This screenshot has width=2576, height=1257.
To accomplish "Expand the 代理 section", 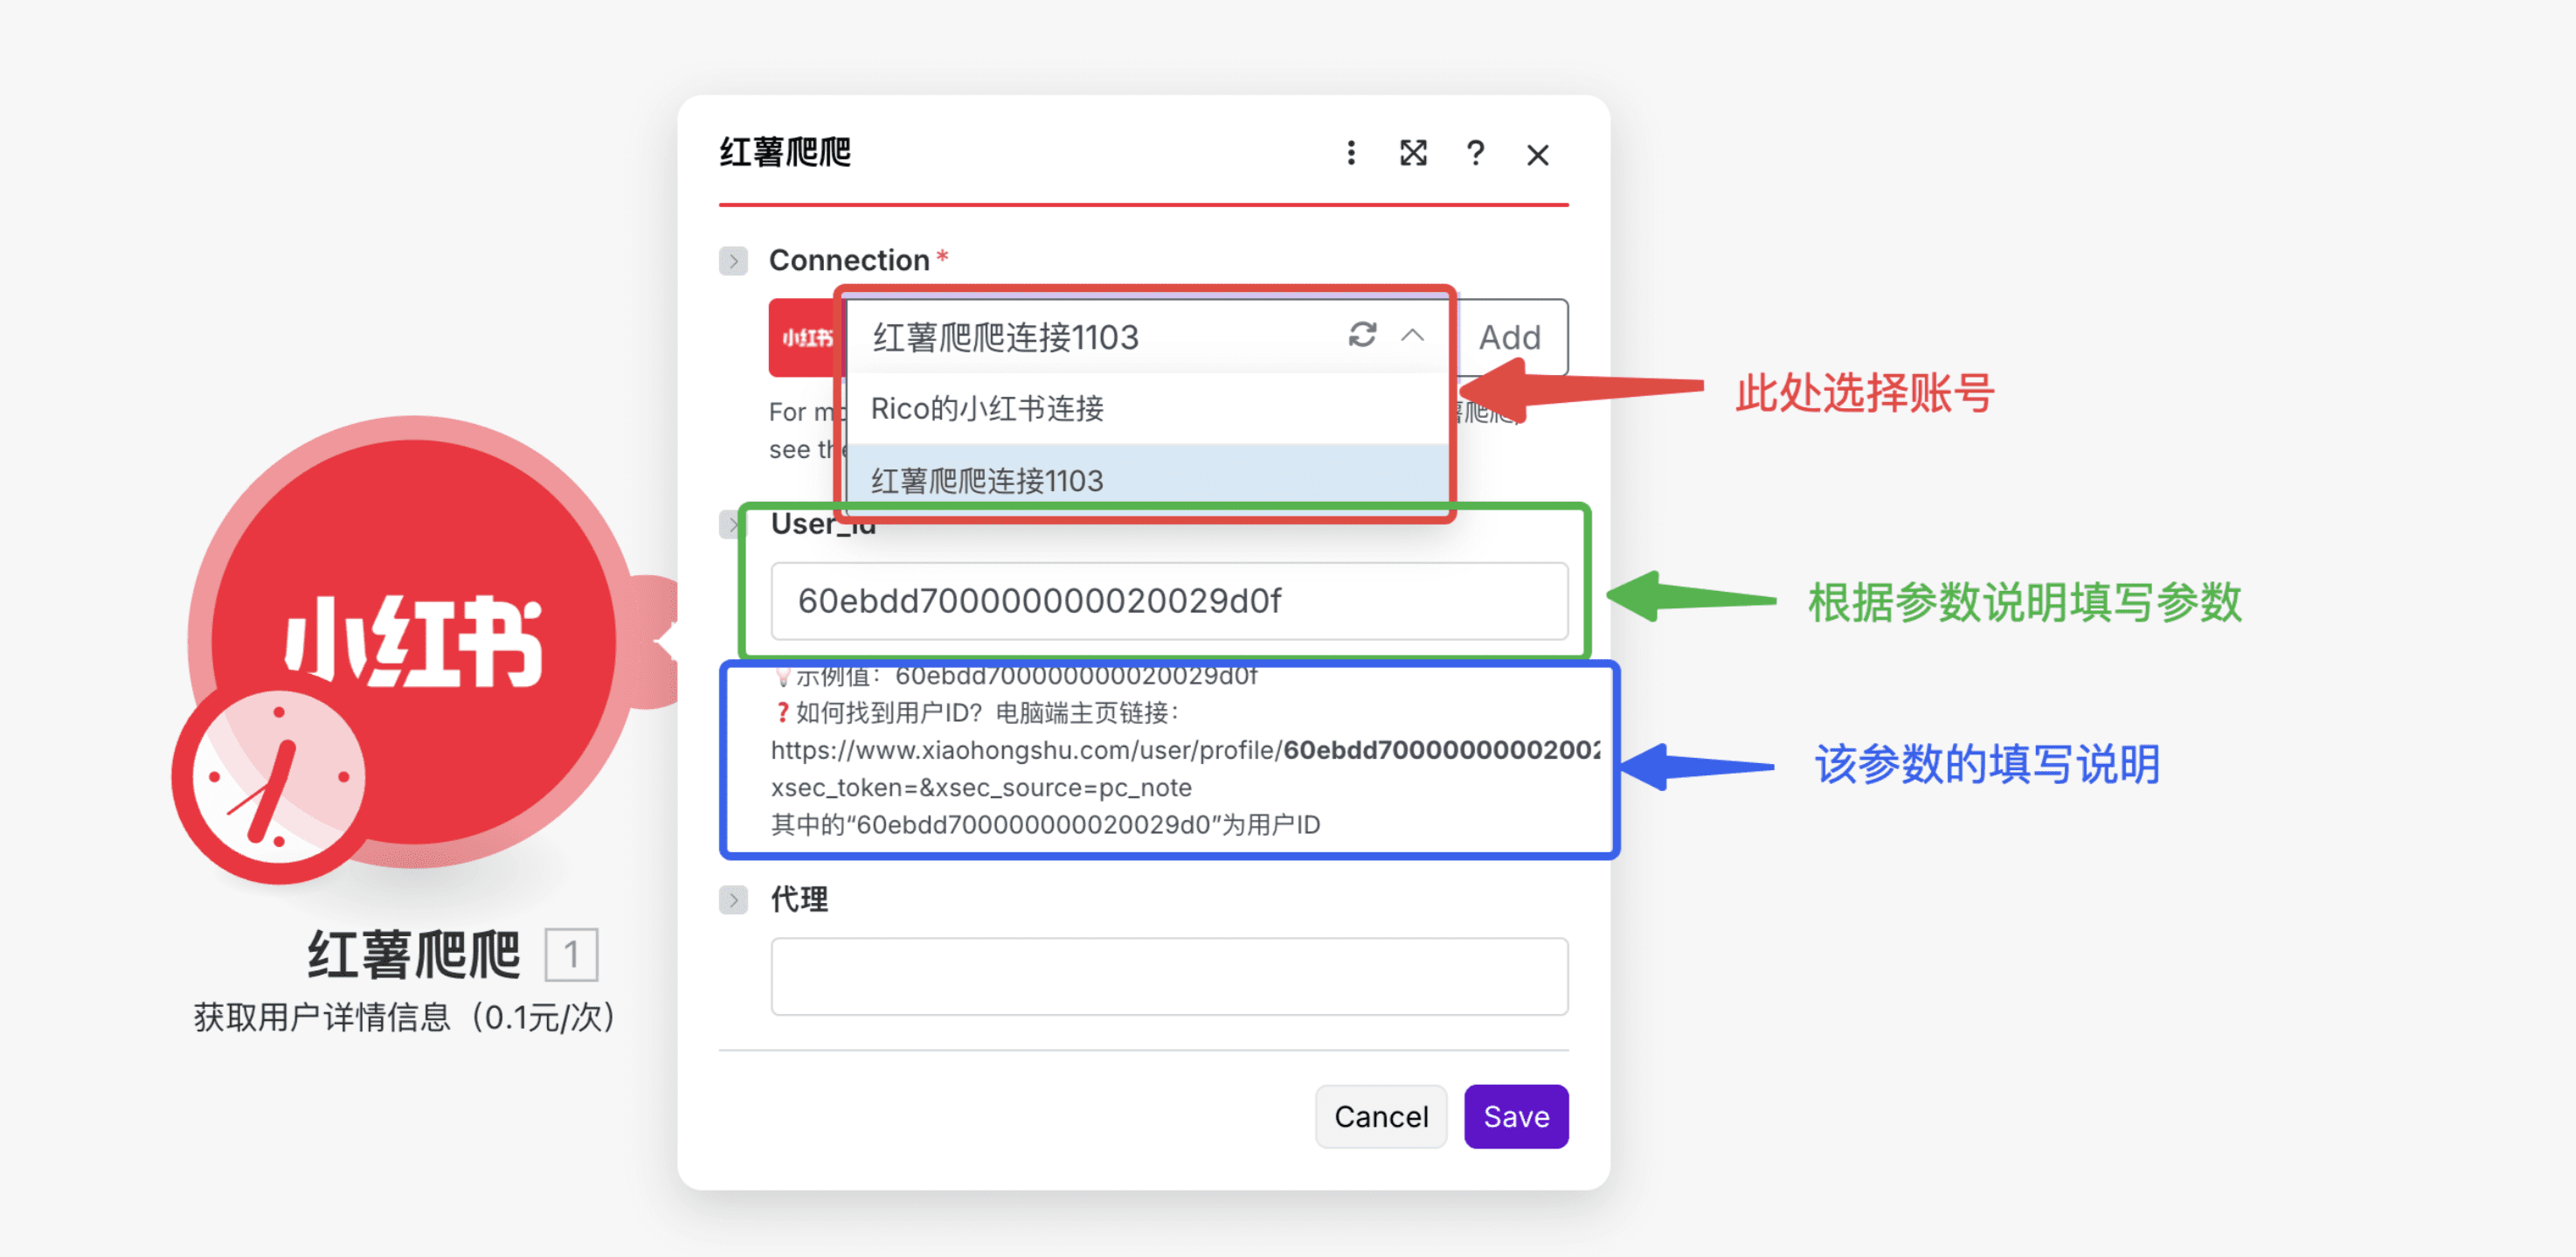I will click(734, 899).
